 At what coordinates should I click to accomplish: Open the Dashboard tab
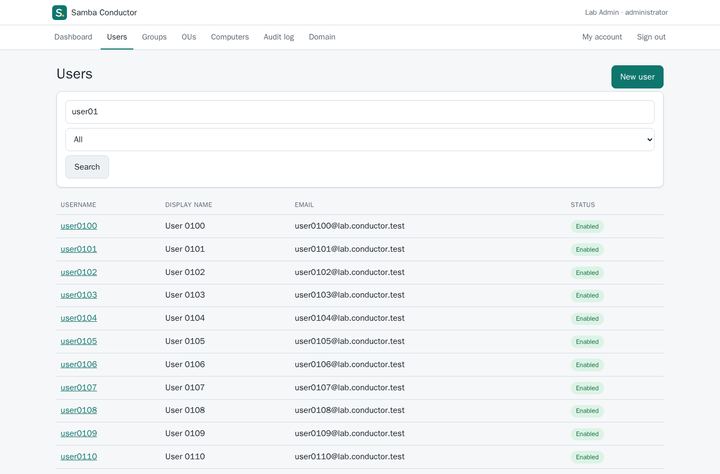click(x=73, y=37)
